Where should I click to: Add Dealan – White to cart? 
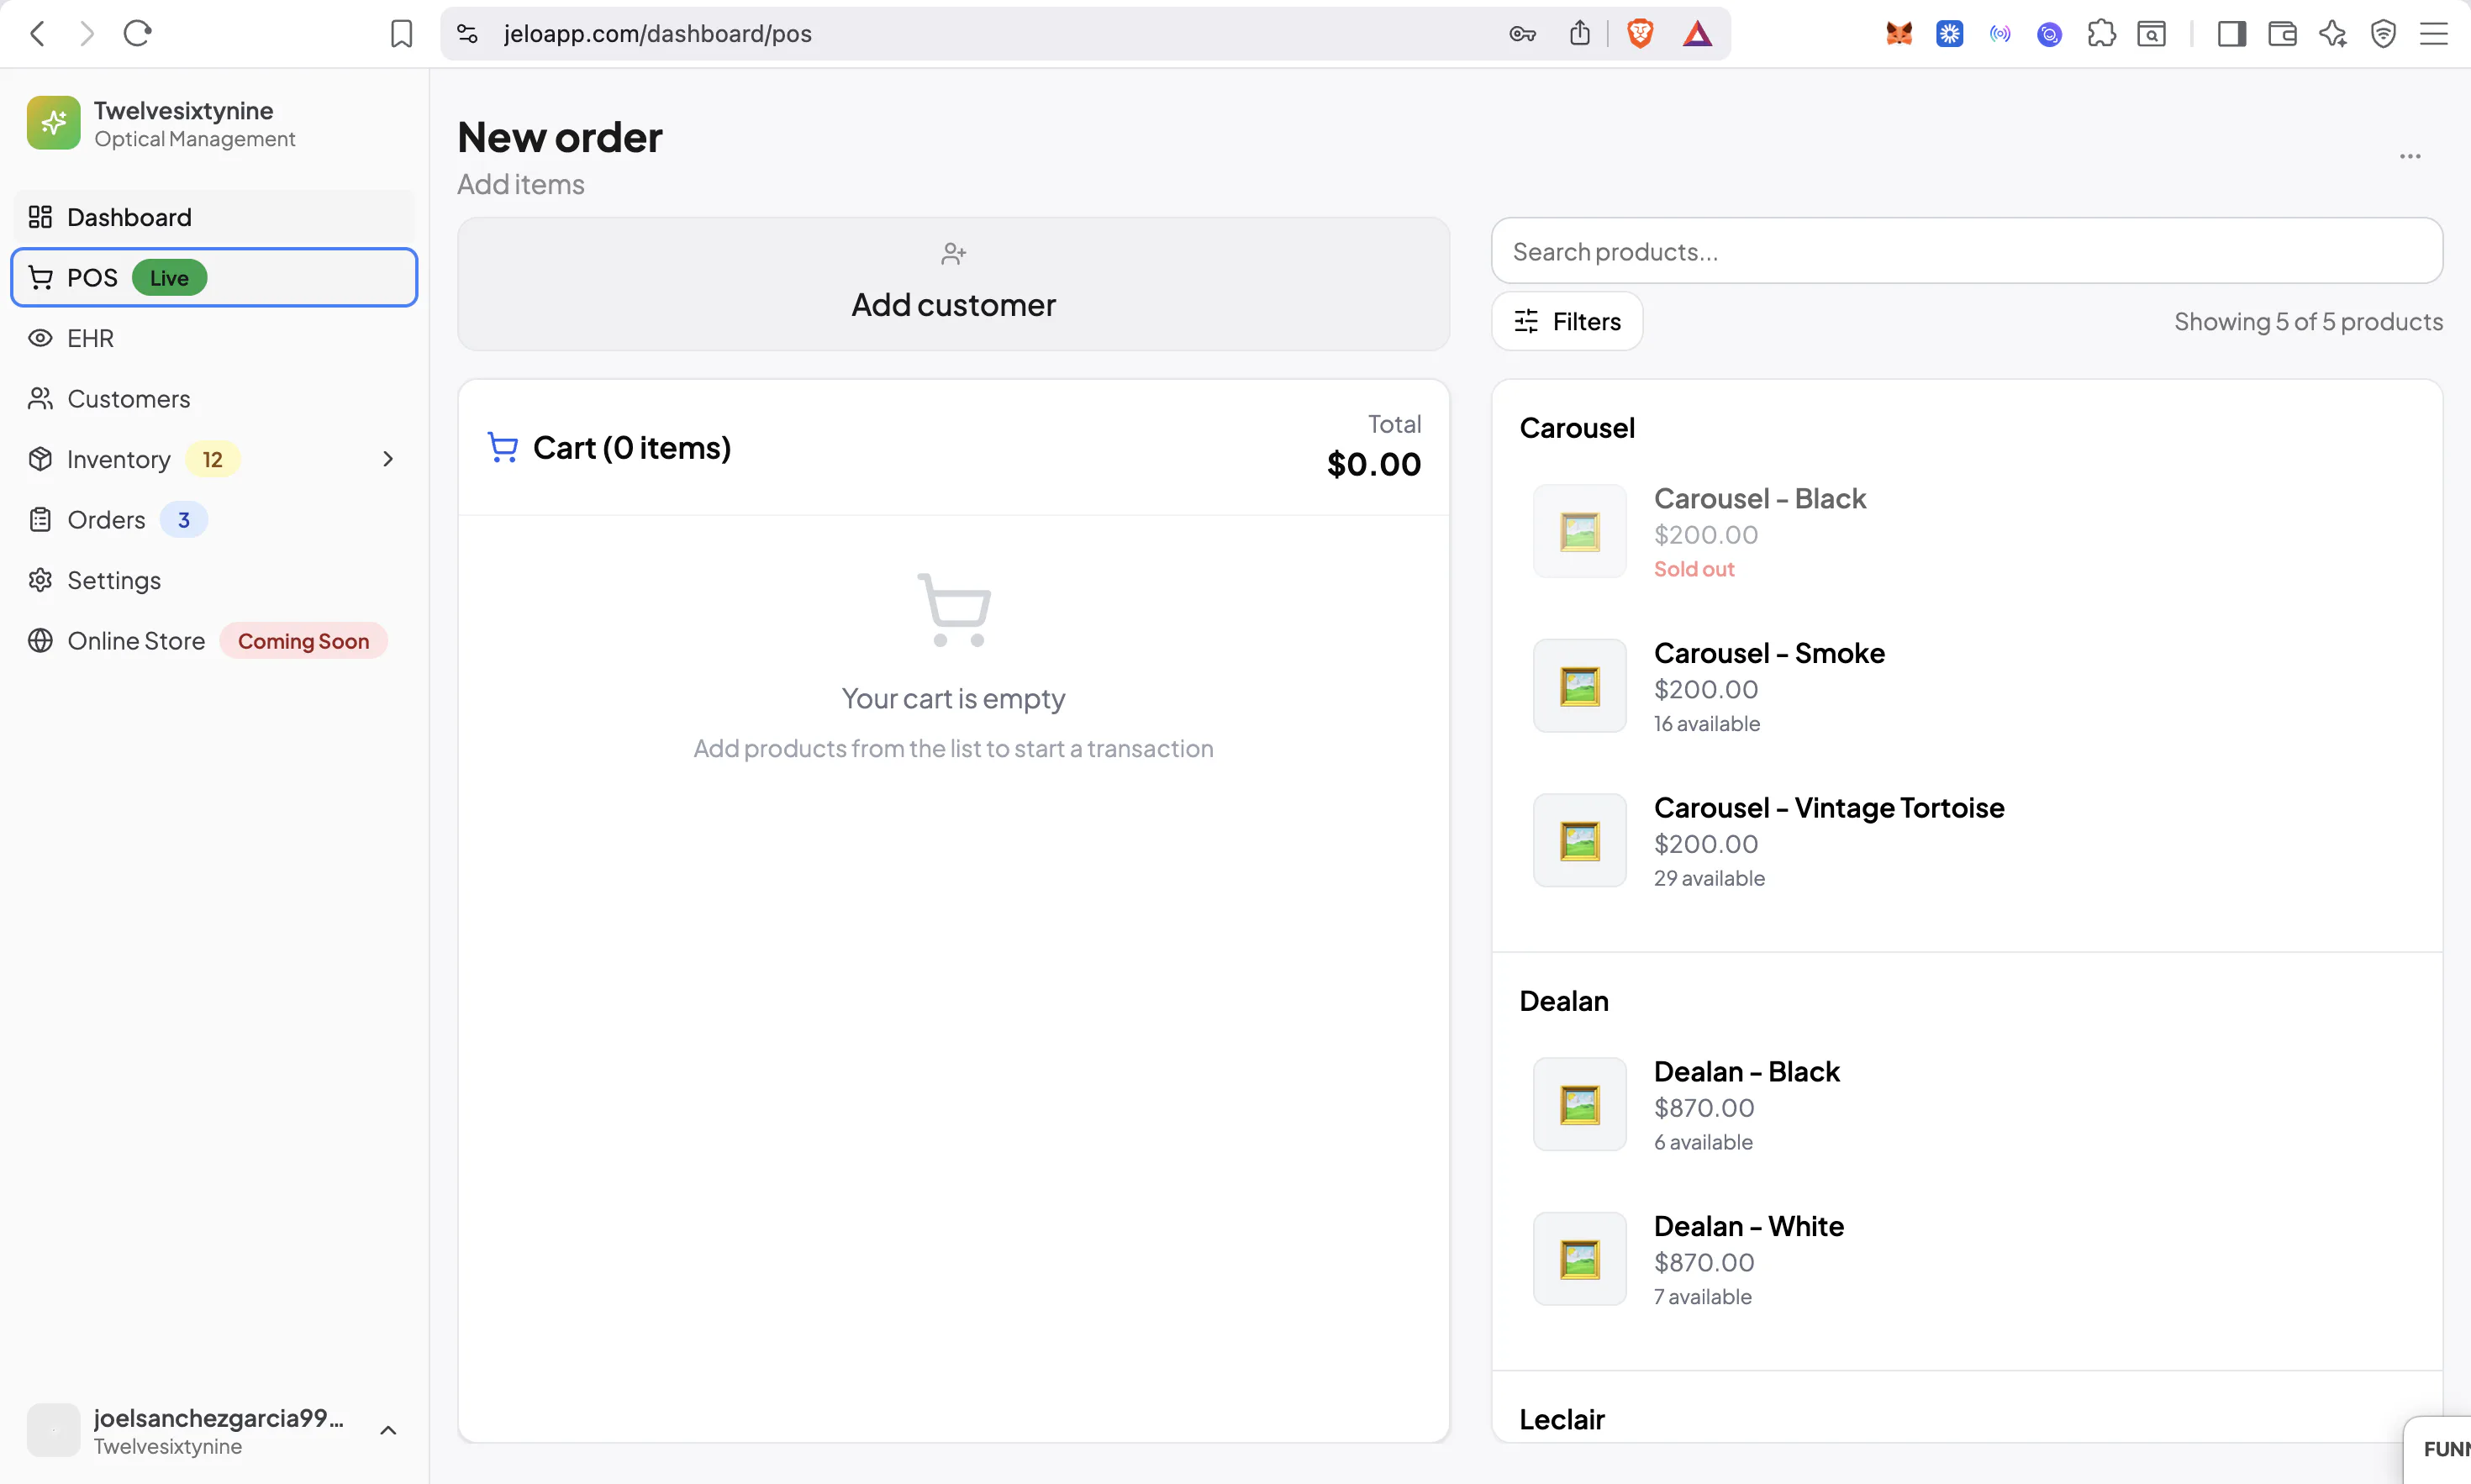coord(1966,1259)
